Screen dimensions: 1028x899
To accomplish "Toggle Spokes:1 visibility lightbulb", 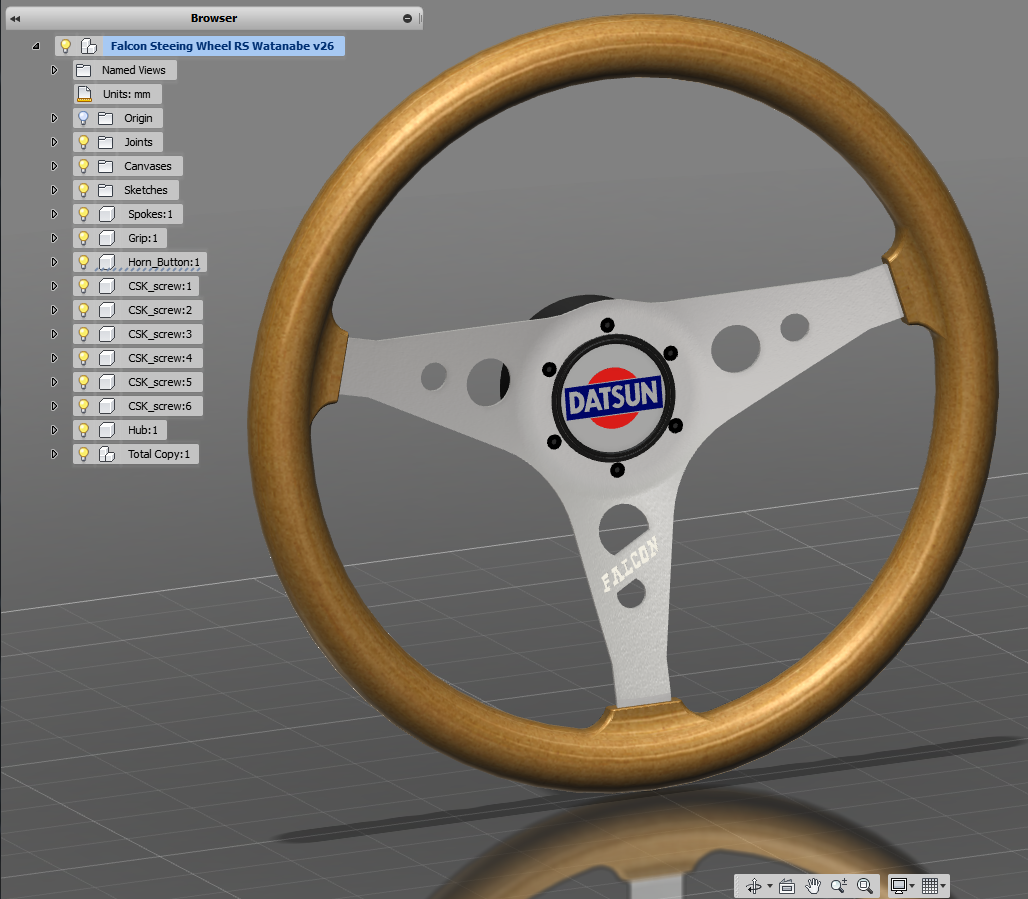I will pos(83,214).
